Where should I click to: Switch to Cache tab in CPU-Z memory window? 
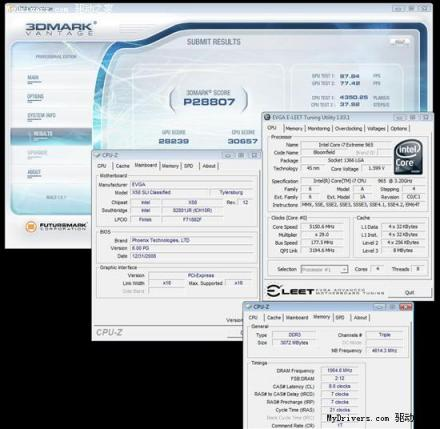pos(274,318)
